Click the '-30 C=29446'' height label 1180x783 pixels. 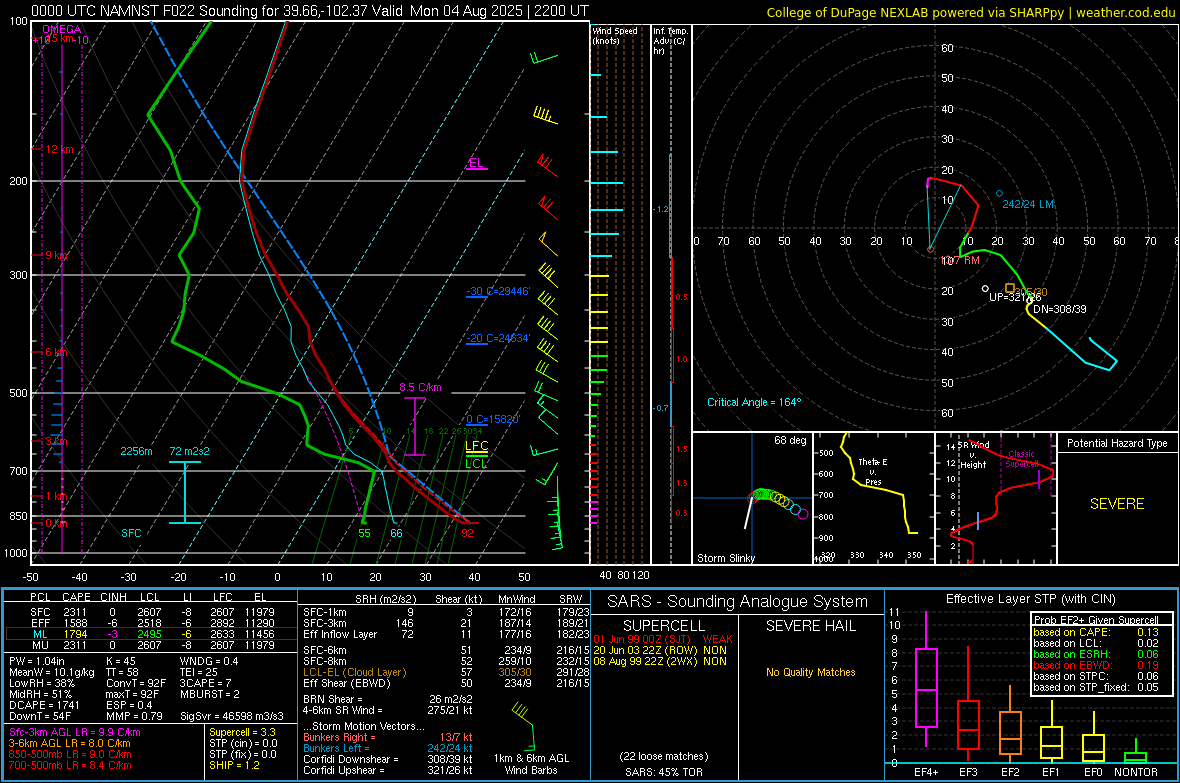(498, 291)
